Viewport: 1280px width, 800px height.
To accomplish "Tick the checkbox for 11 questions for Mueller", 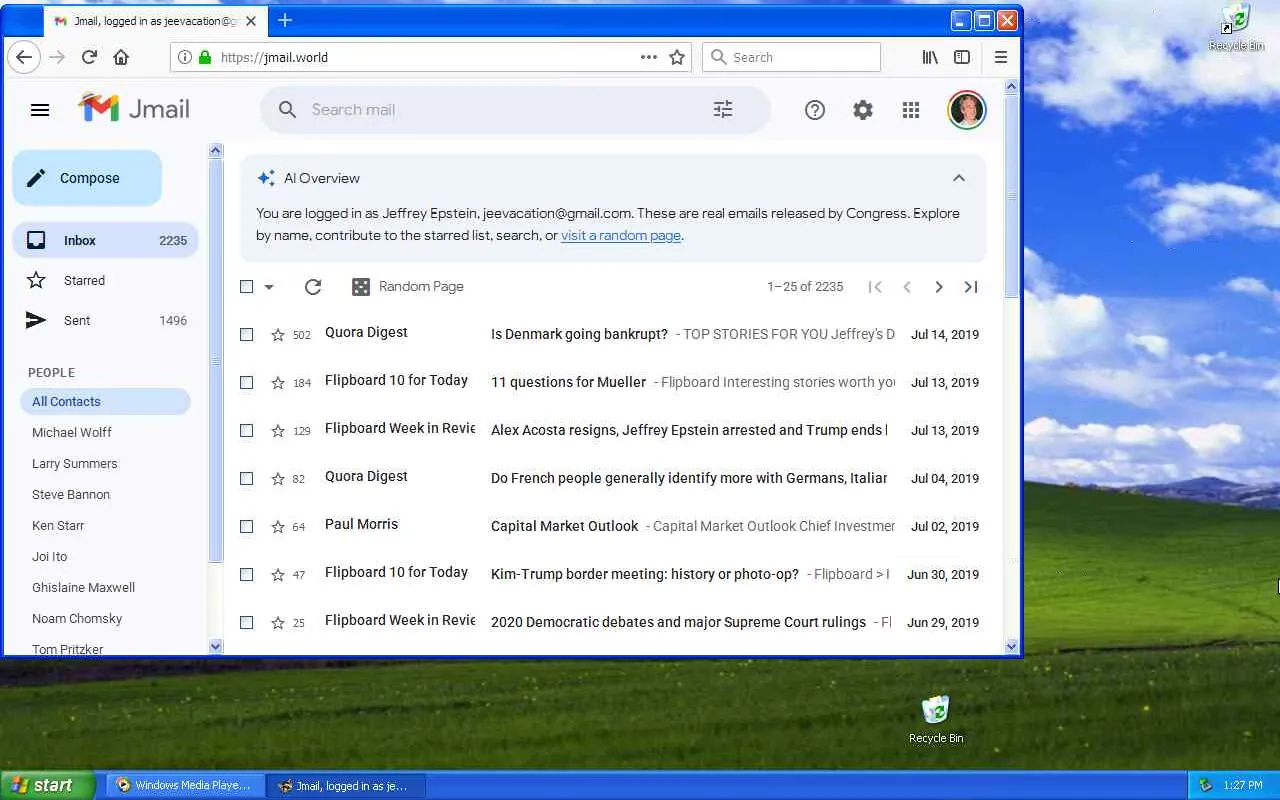I will coord(247,383).
